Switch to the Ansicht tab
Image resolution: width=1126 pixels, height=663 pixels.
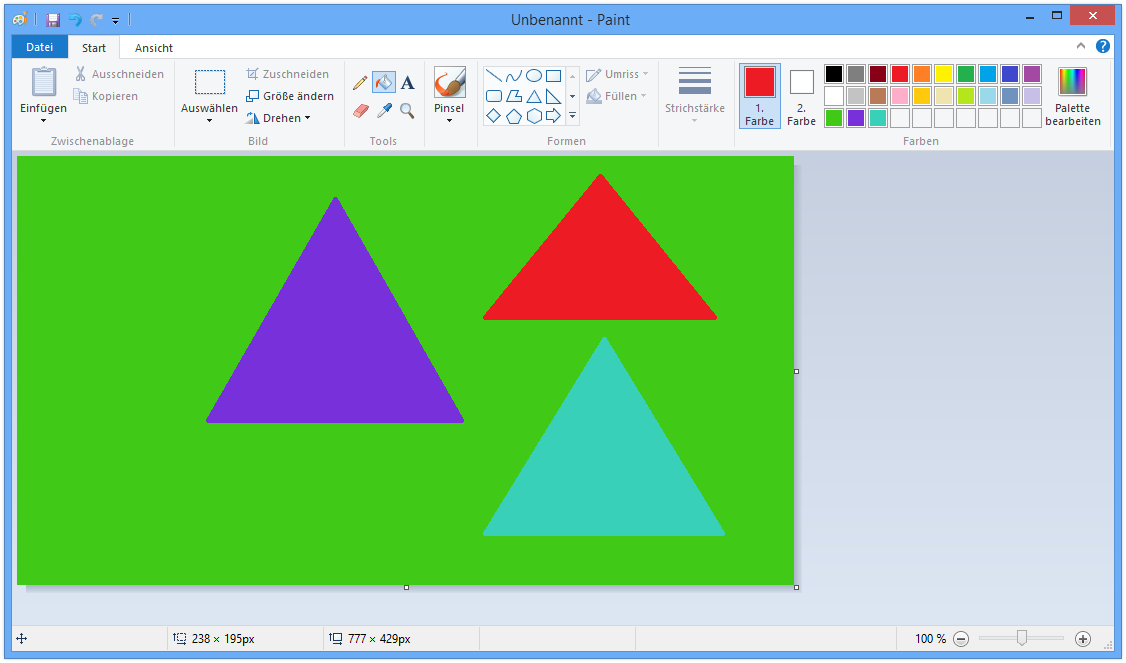coord(152,47)
